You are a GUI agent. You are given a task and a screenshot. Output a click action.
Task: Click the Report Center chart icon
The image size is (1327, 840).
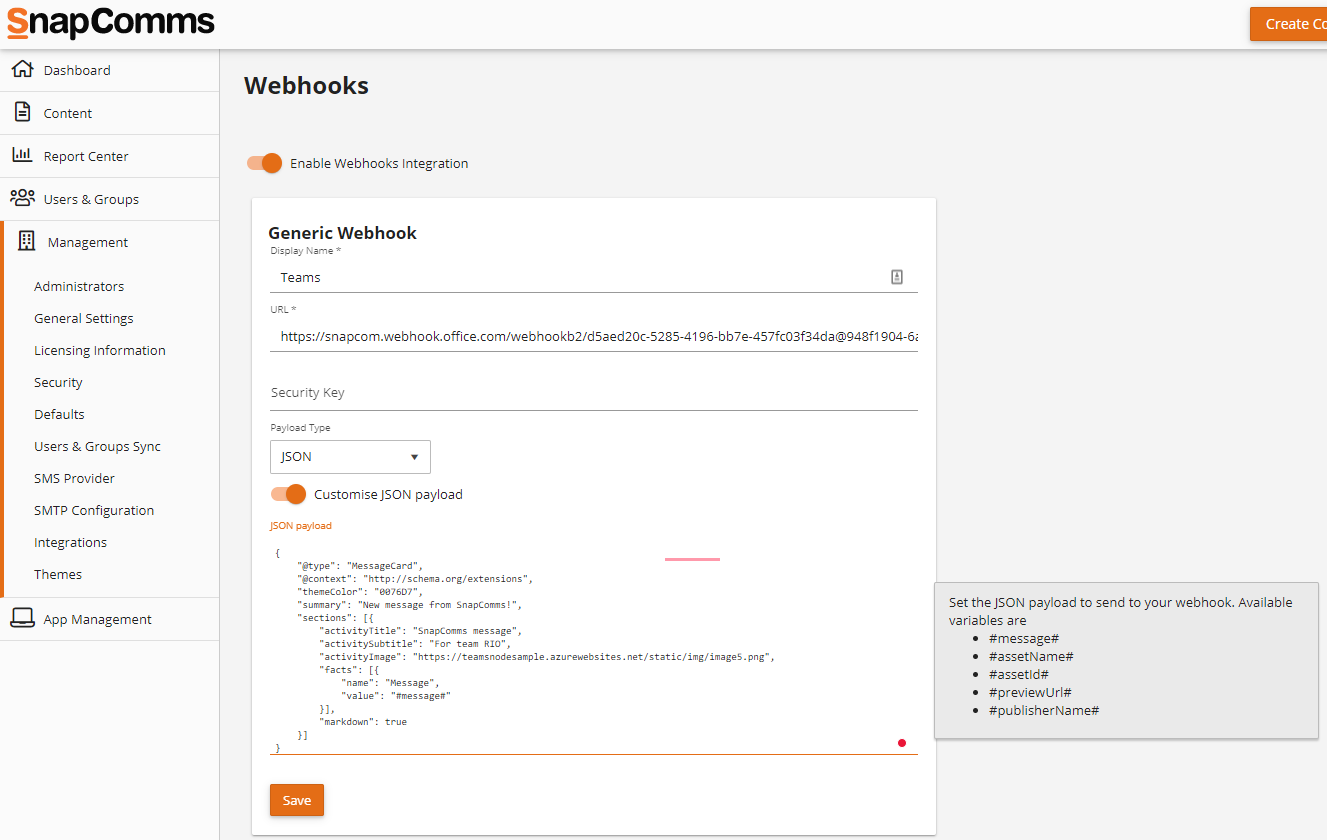(x=22, y=155)
